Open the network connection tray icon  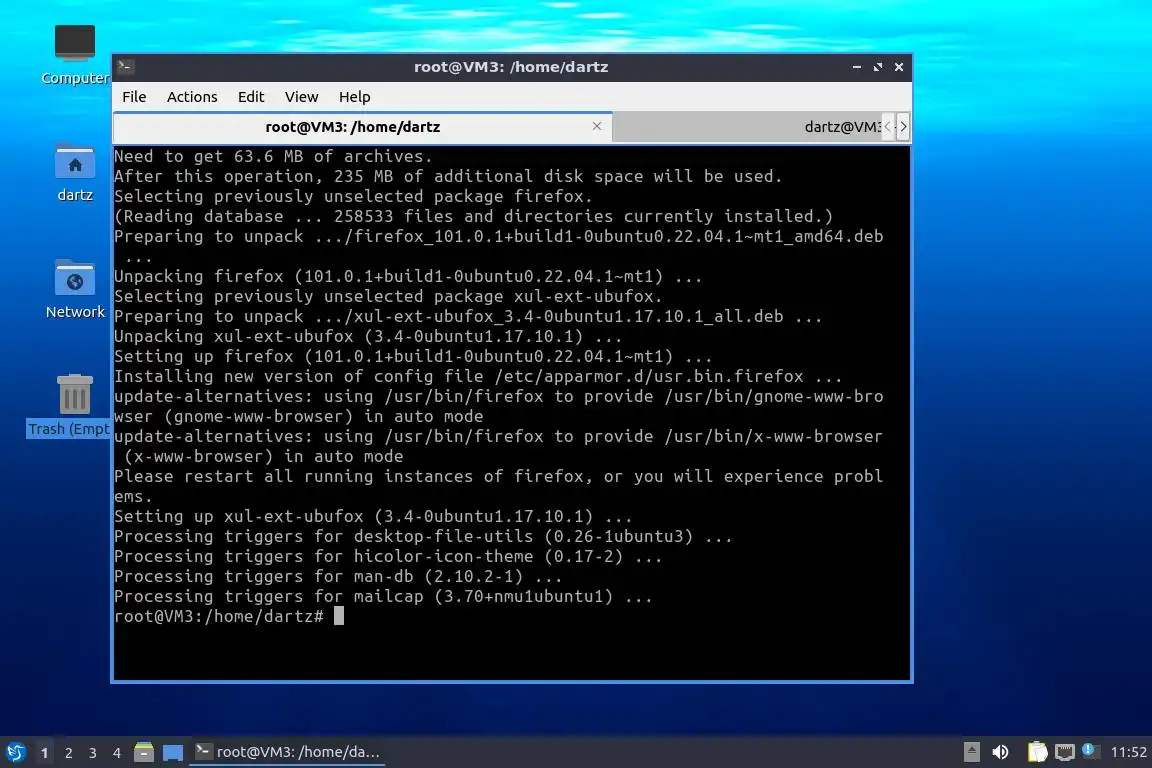[1065, 752]
